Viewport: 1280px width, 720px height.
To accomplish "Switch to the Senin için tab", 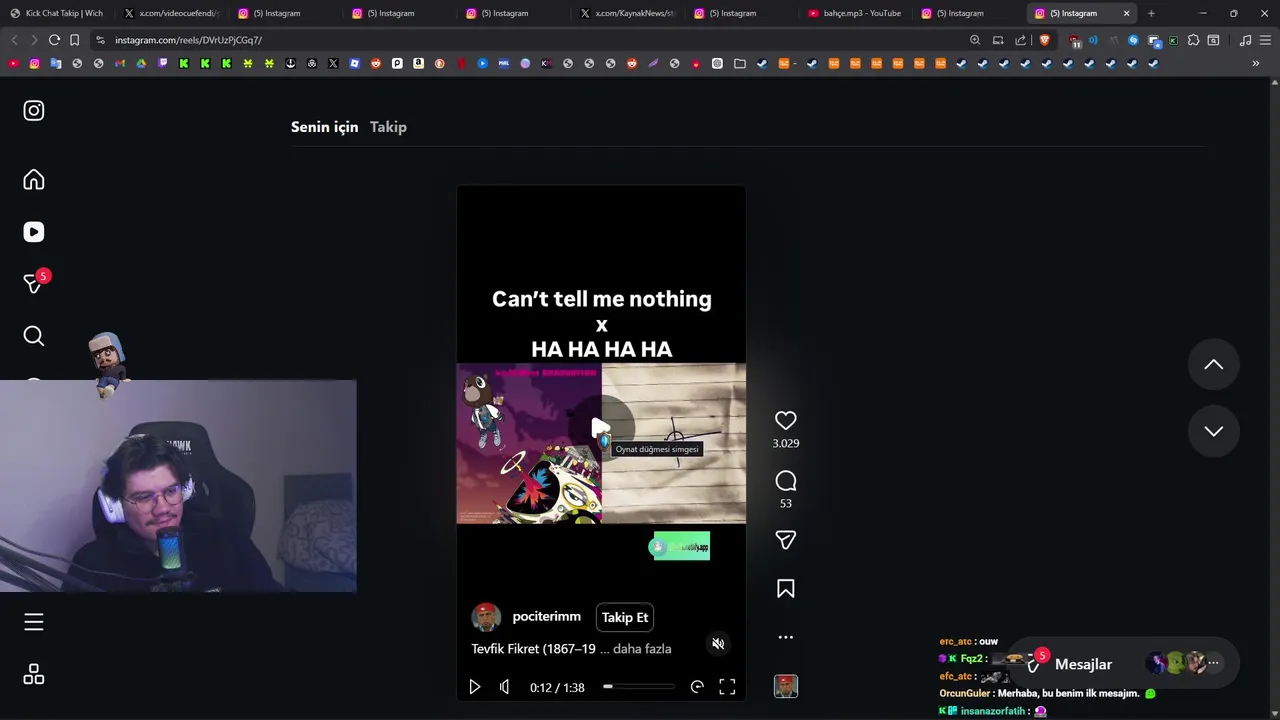I will click(324, 127).
